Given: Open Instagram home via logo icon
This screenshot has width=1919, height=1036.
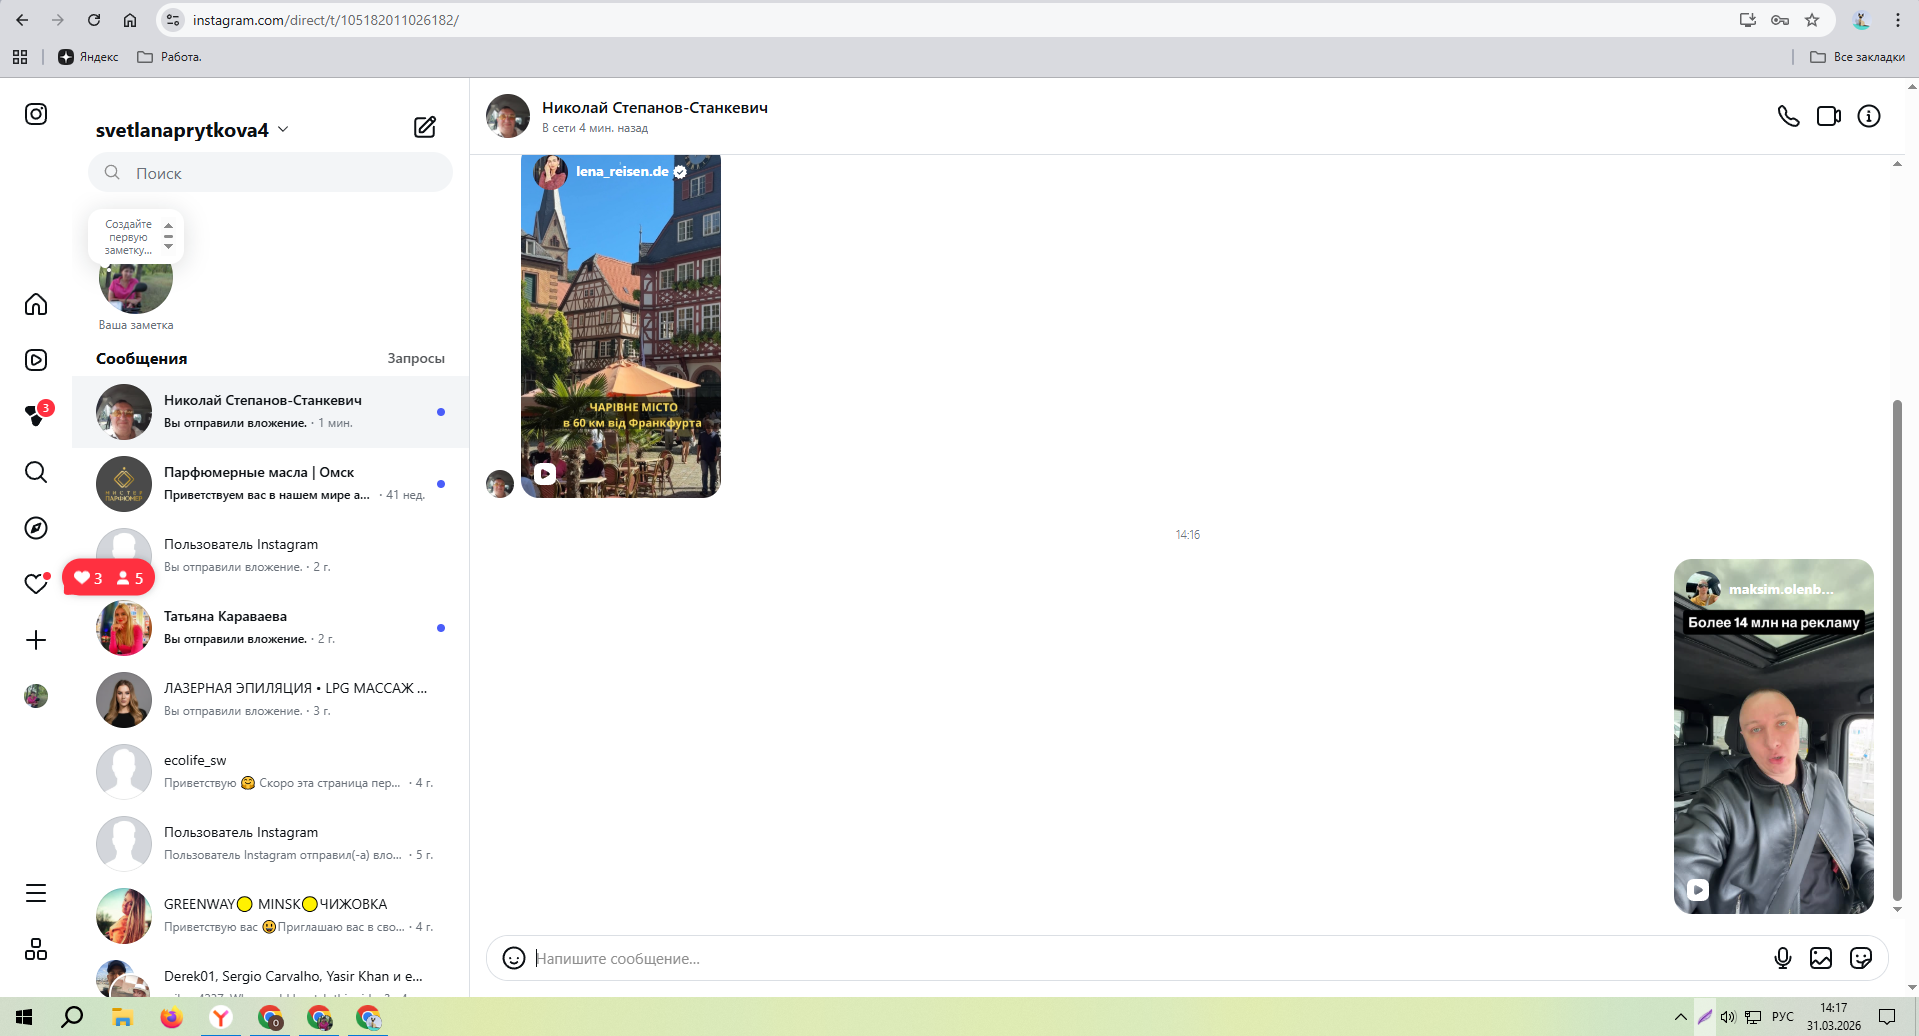Looking at the screenshot, I should pos(36,114).
